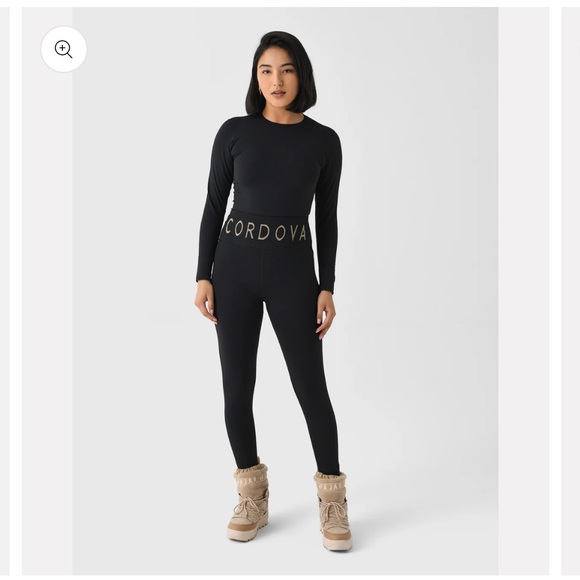Show the previous gallery image at left edge
The image size is (580, 580).
pyautogui.click(x=4, y=291)
